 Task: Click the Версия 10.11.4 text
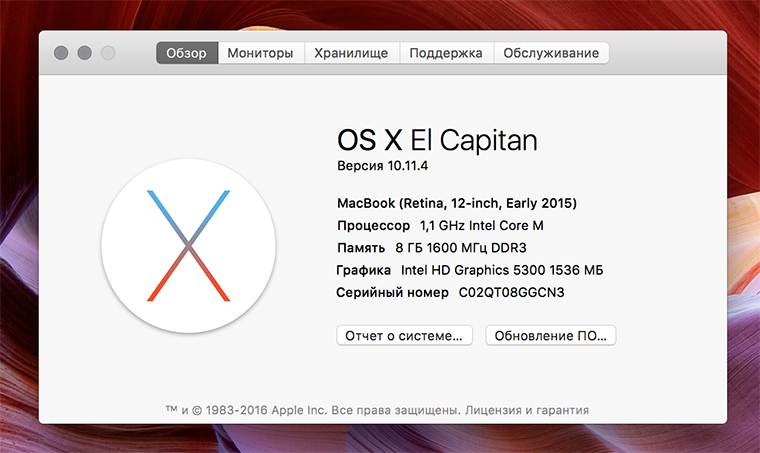click(x=382, y=166)
